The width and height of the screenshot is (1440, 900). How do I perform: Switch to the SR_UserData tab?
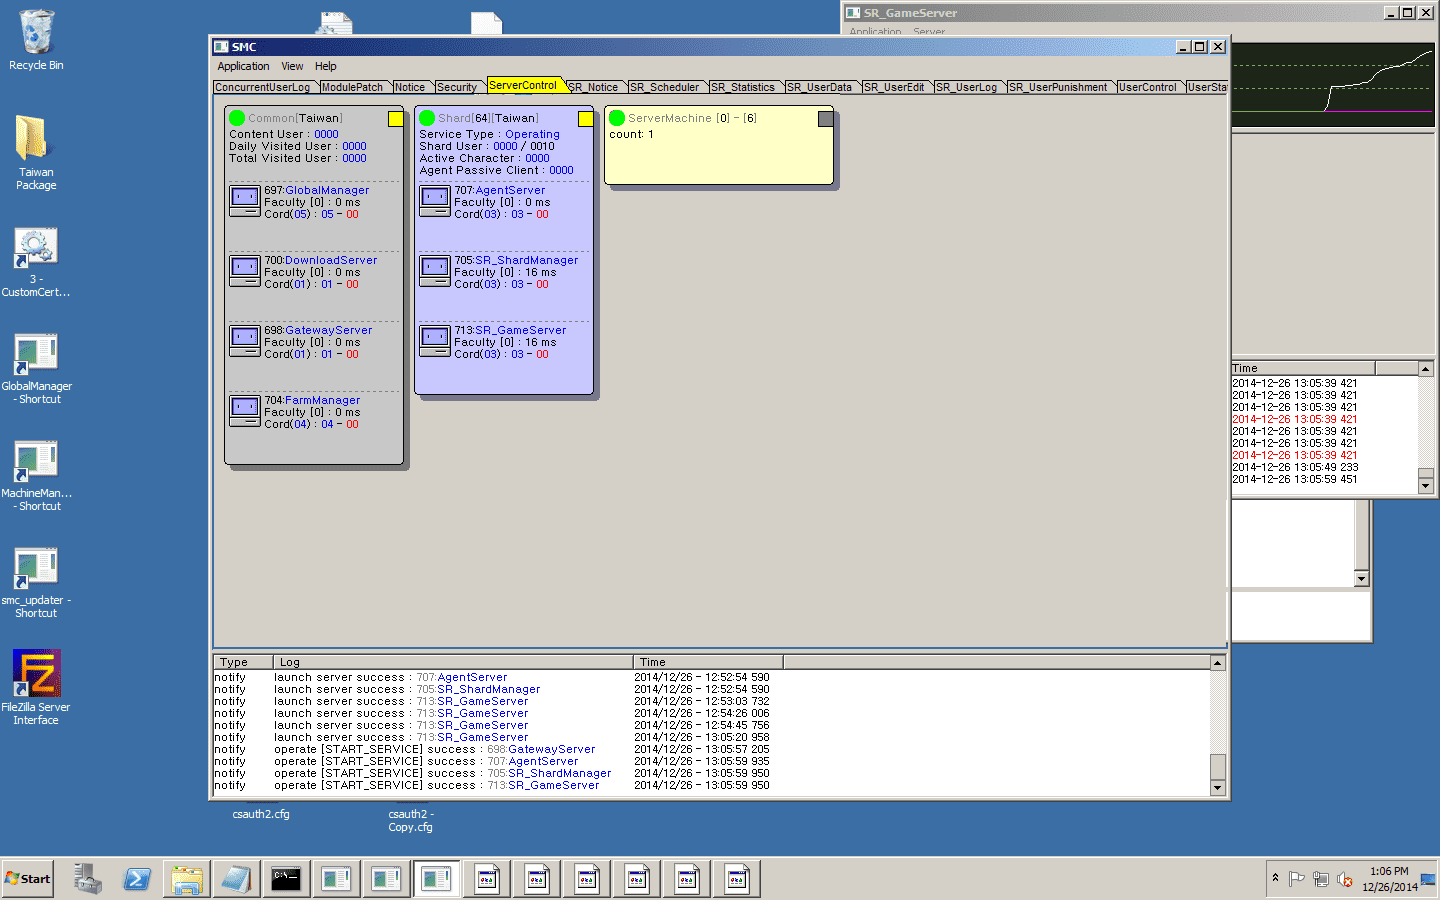pyautogui.click(x=820, y=87)
